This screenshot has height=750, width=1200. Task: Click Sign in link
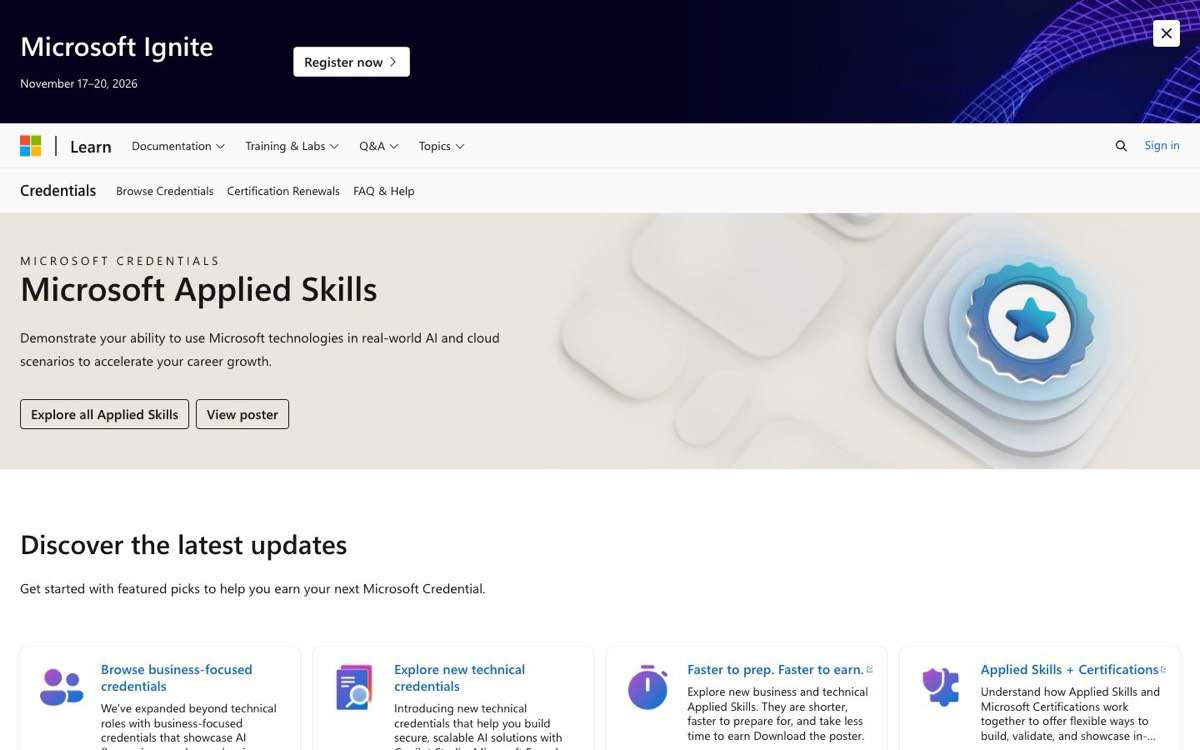tap(1162, 146)
